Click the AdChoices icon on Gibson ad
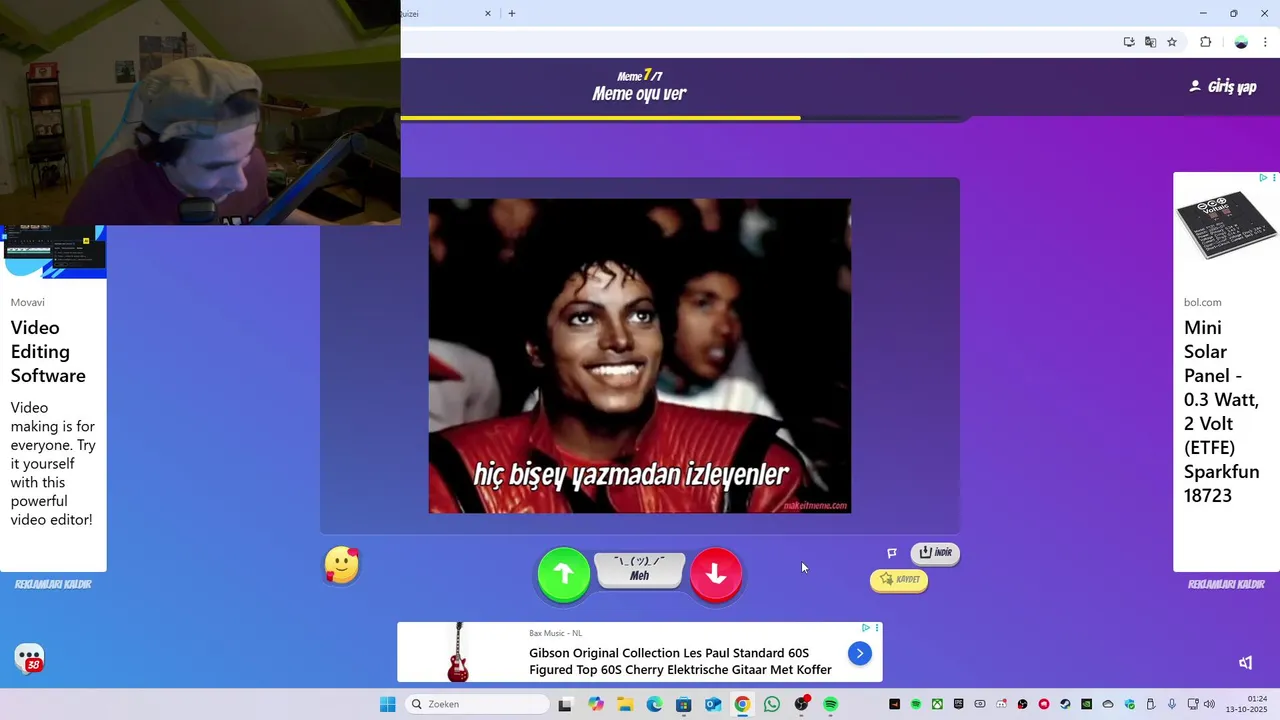This screenshot has height=720, width=1280. coord(866,628)
